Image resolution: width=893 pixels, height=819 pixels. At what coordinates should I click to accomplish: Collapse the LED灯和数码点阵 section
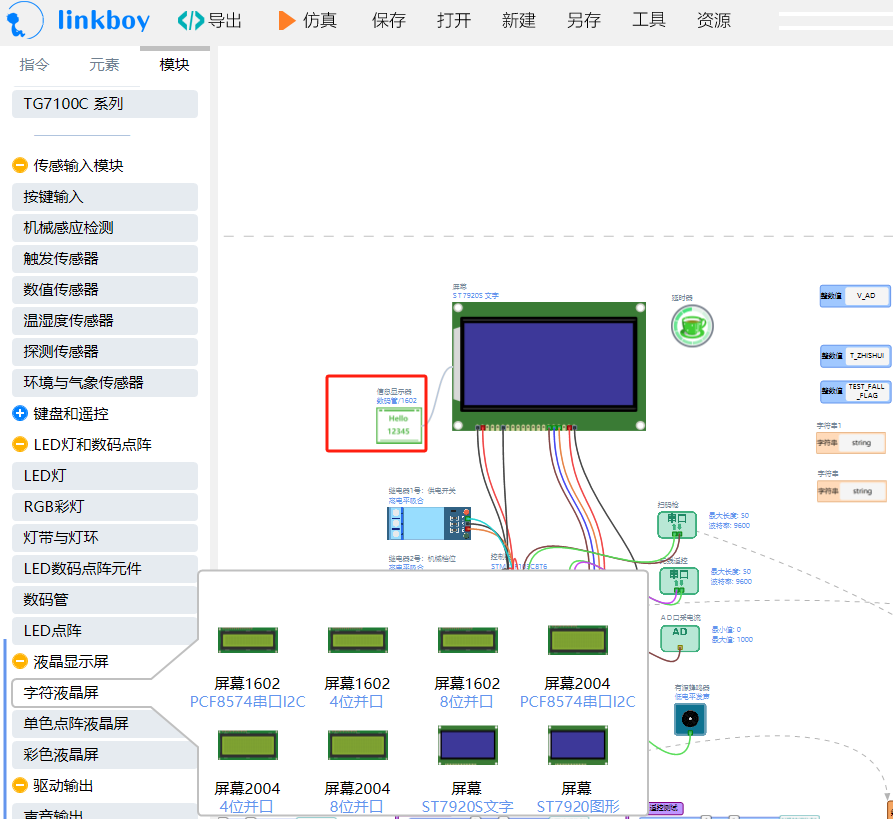tap(19, 444)
